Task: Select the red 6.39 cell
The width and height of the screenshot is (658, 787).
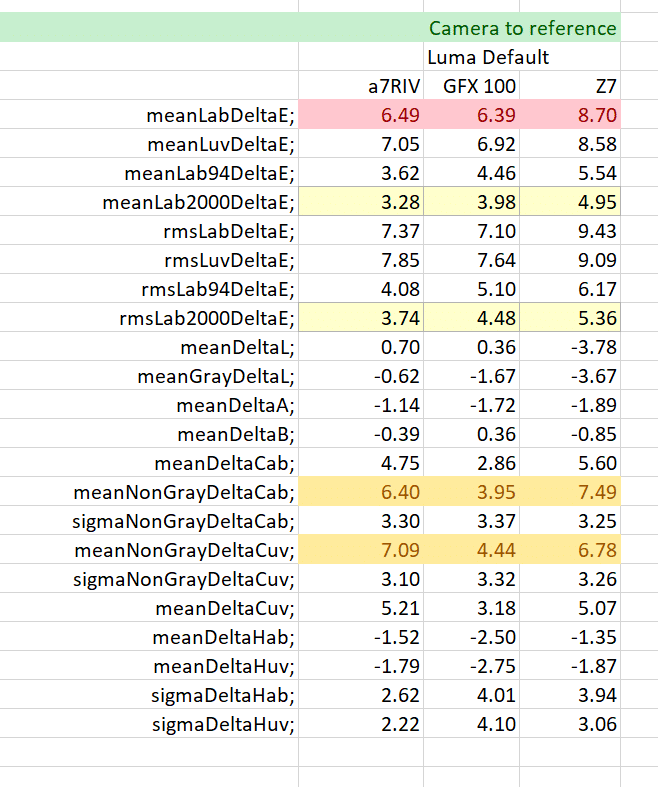Action: (x=472, y=115)
